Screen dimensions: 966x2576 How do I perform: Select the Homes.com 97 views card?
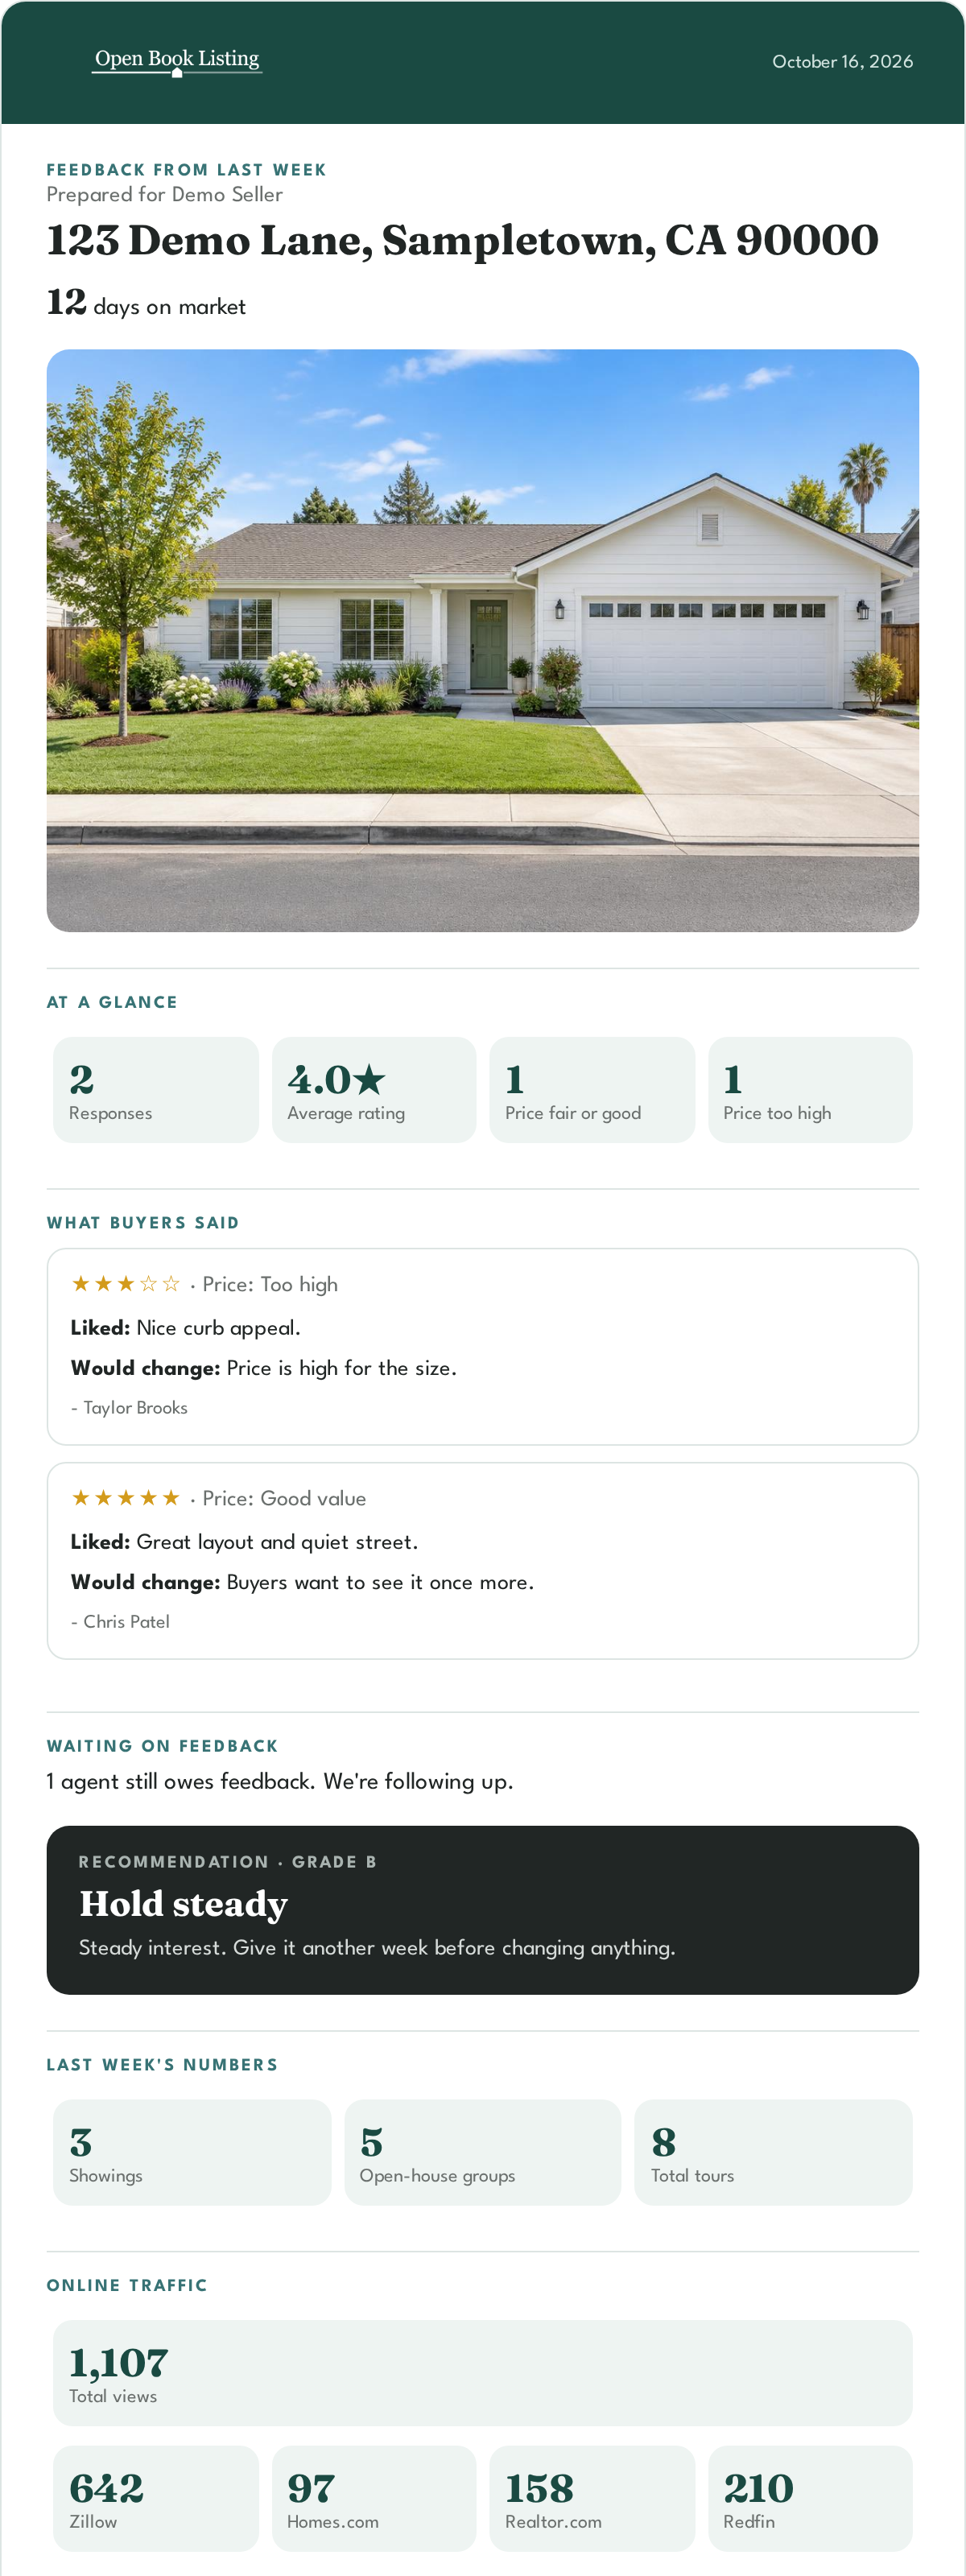[x=373, y=2498]
